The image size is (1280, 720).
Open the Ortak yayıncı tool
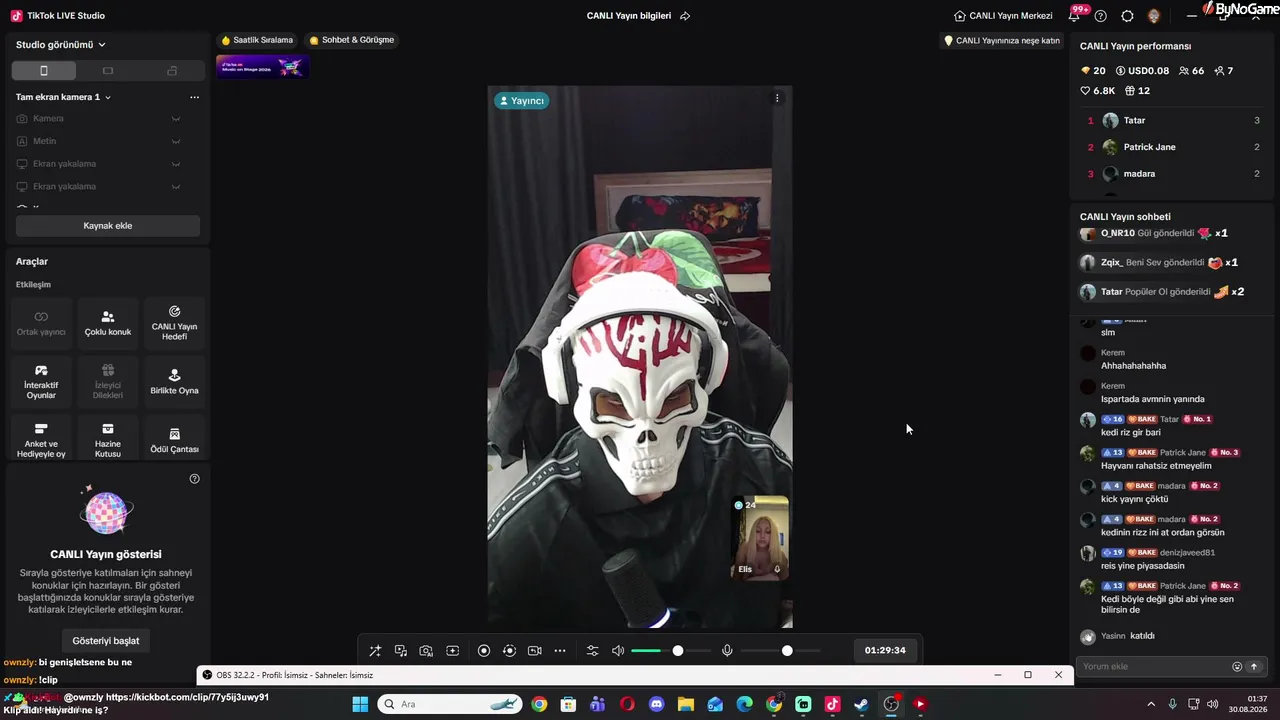41,323
